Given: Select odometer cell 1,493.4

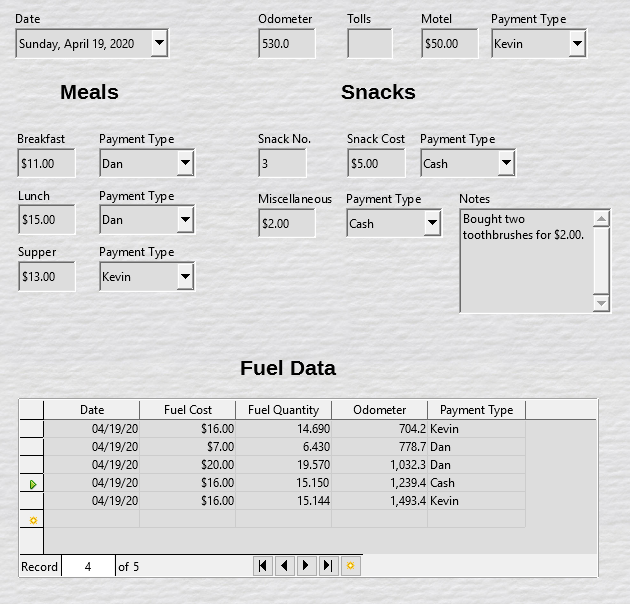Looking at the screenshot, I should (x=380, y=501).
